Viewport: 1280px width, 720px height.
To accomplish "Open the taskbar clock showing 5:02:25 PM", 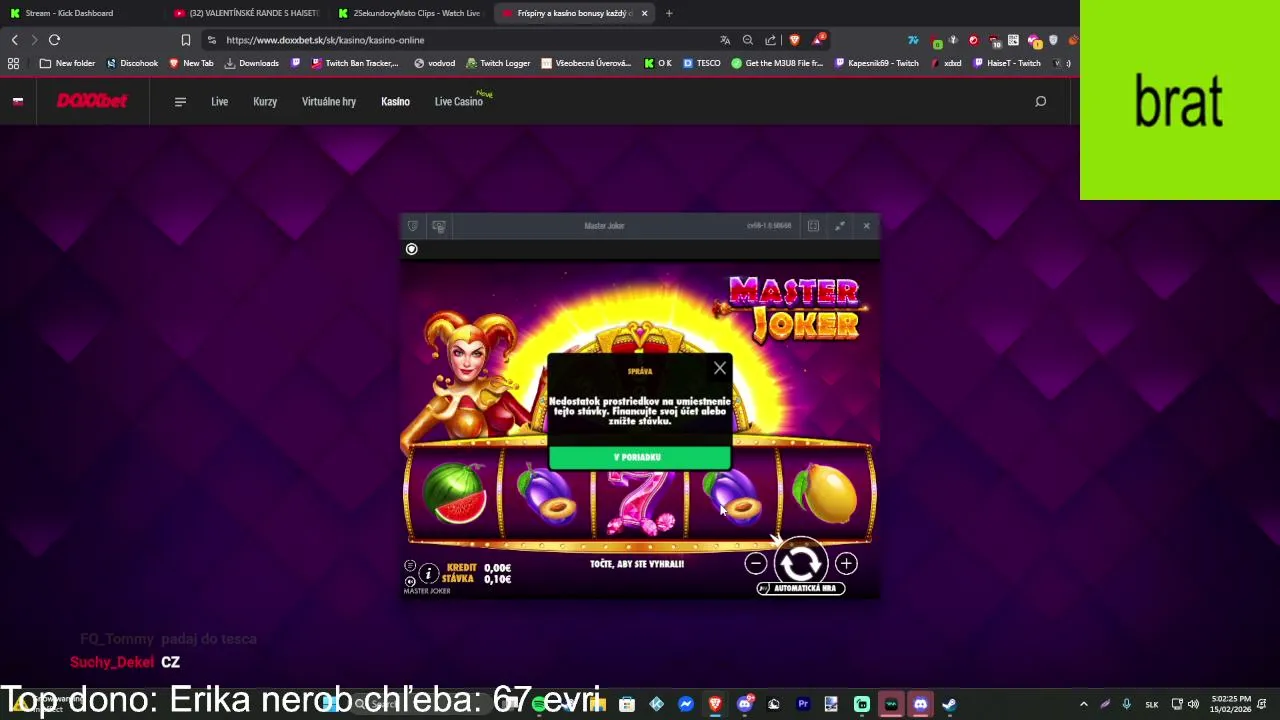I will (x=1231, y=704).
